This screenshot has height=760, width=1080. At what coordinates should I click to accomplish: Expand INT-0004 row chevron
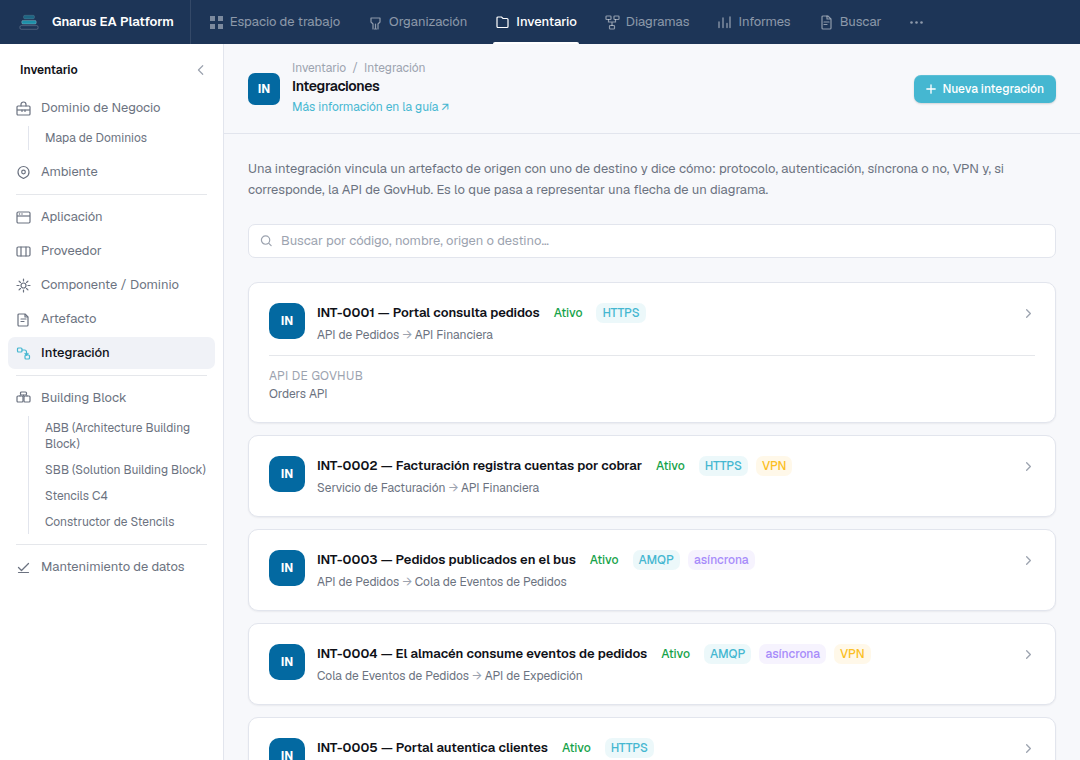1028,654
